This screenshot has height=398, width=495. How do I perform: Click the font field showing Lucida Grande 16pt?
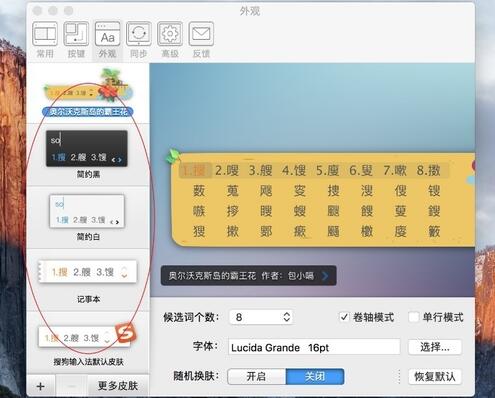(314, 347)
